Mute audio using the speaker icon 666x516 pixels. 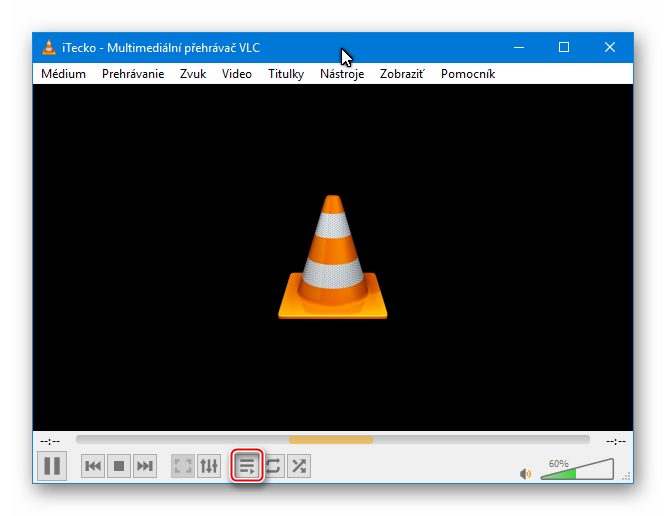[x=526, y=473]
